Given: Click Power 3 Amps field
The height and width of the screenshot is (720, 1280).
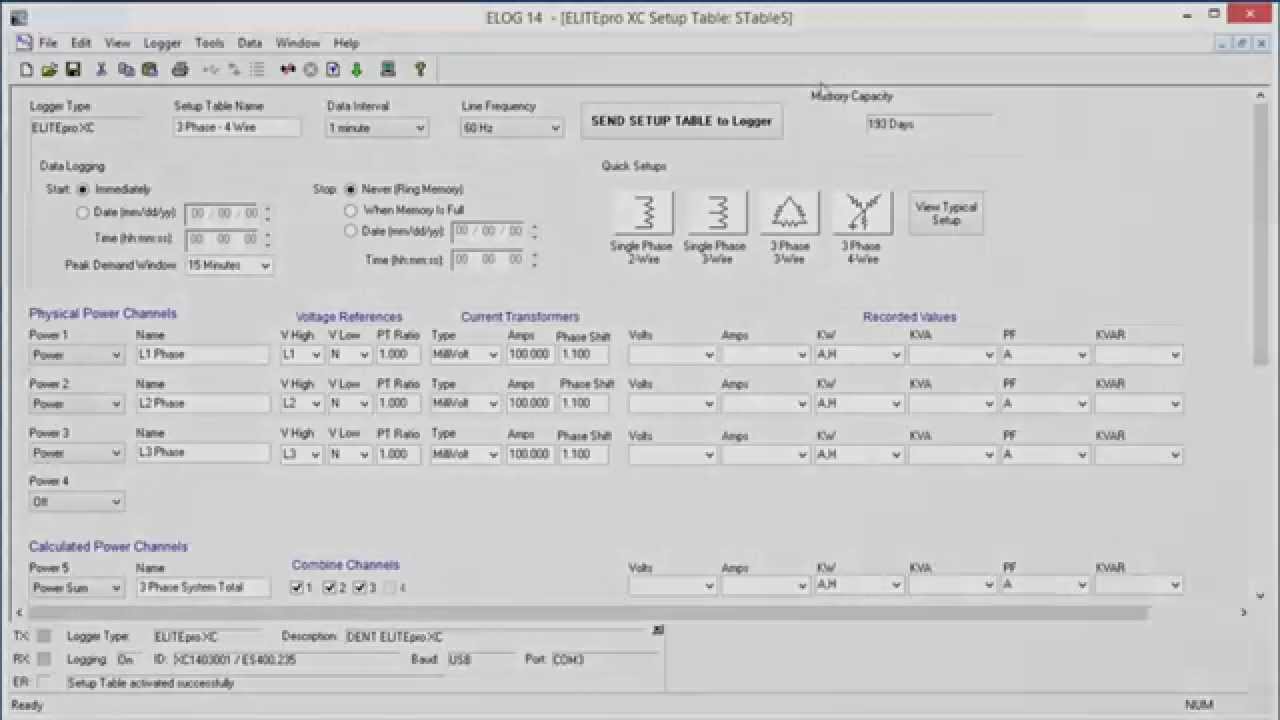Looking at the screenshot, I should click(x=529, y=454).
